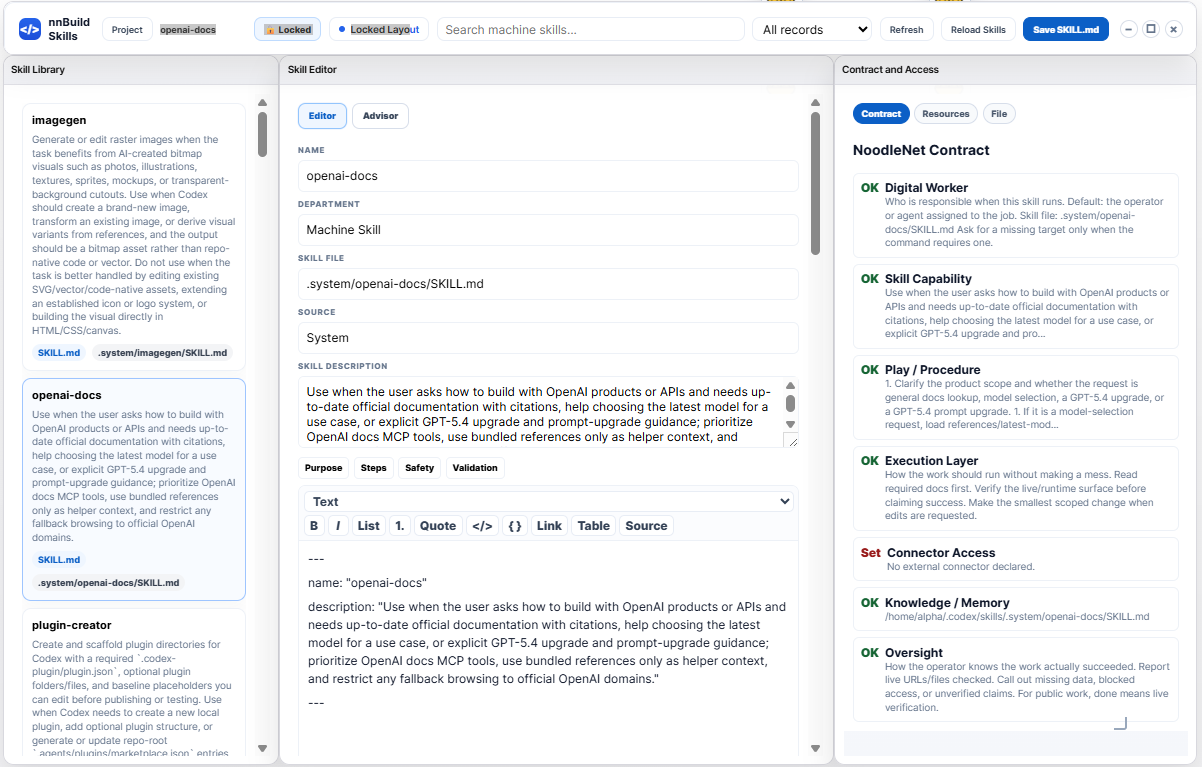Open the Connector Access contract item
Screen dimensions: 1202x767
[x=1016, y=559]
